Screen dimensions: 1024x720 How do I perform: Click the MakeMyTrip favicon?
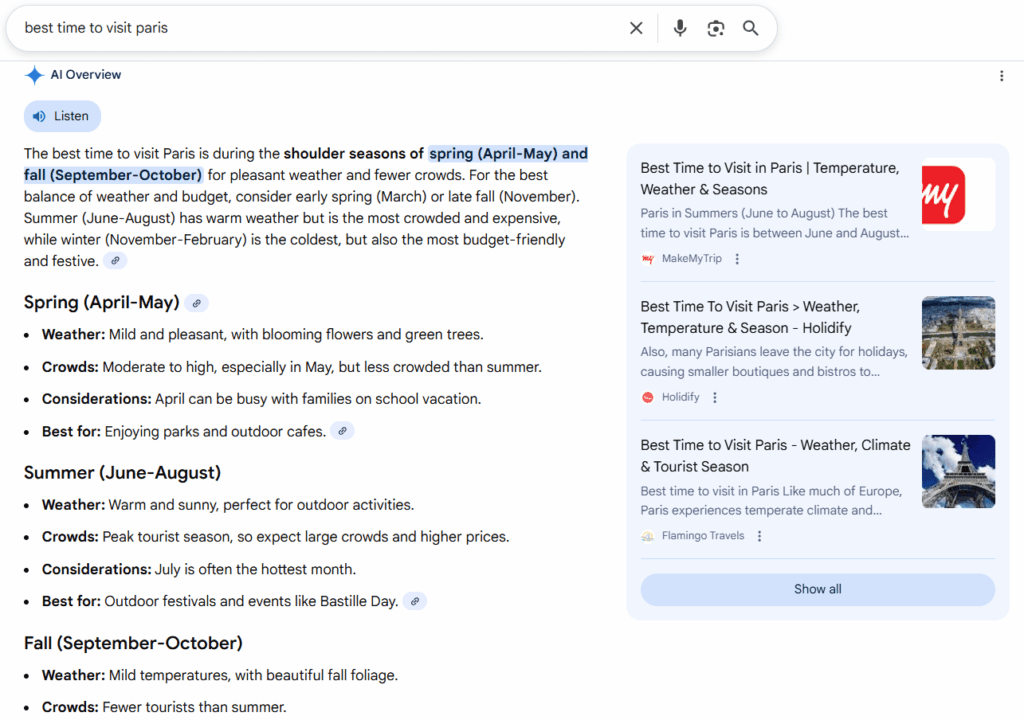click(x=647, y=258)
